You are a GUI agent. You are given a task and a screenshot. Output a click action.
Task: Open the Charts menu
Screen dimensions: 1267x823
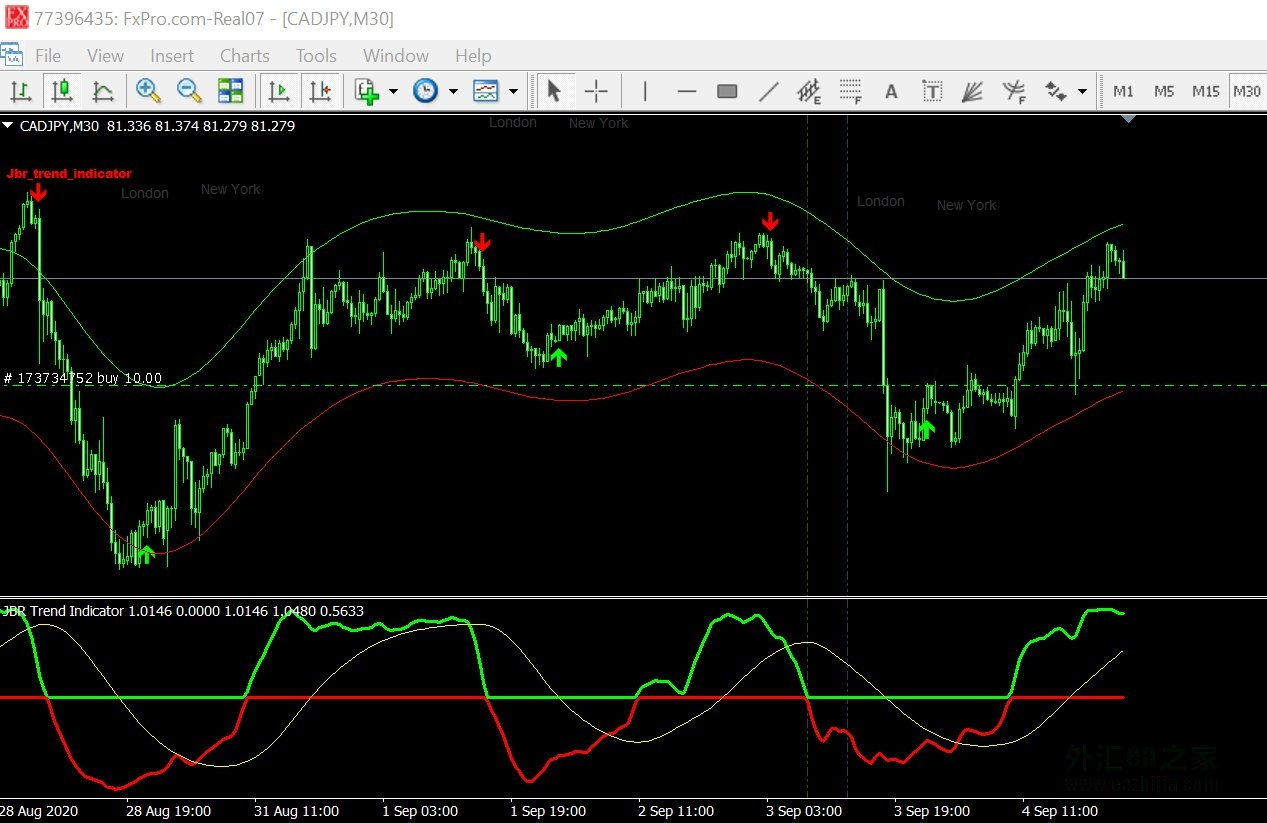pos(244,56)
